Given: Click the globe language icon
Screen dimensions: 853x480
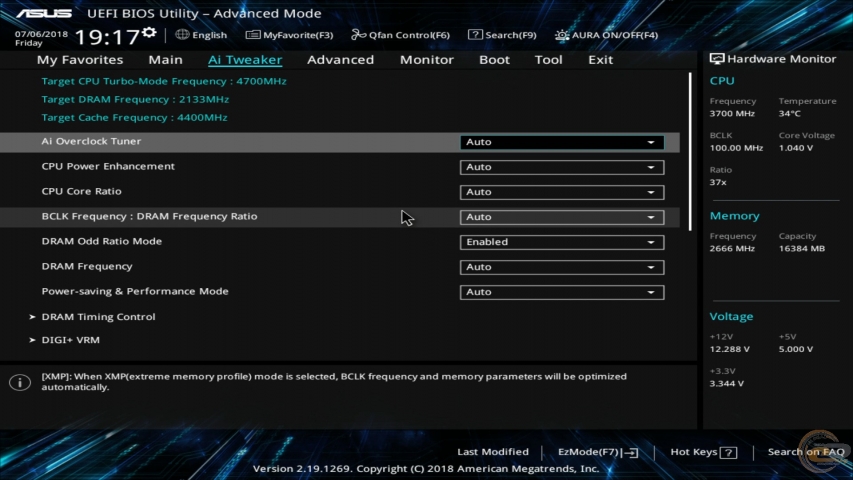Looking at the screenshot, I should point(182,35).
